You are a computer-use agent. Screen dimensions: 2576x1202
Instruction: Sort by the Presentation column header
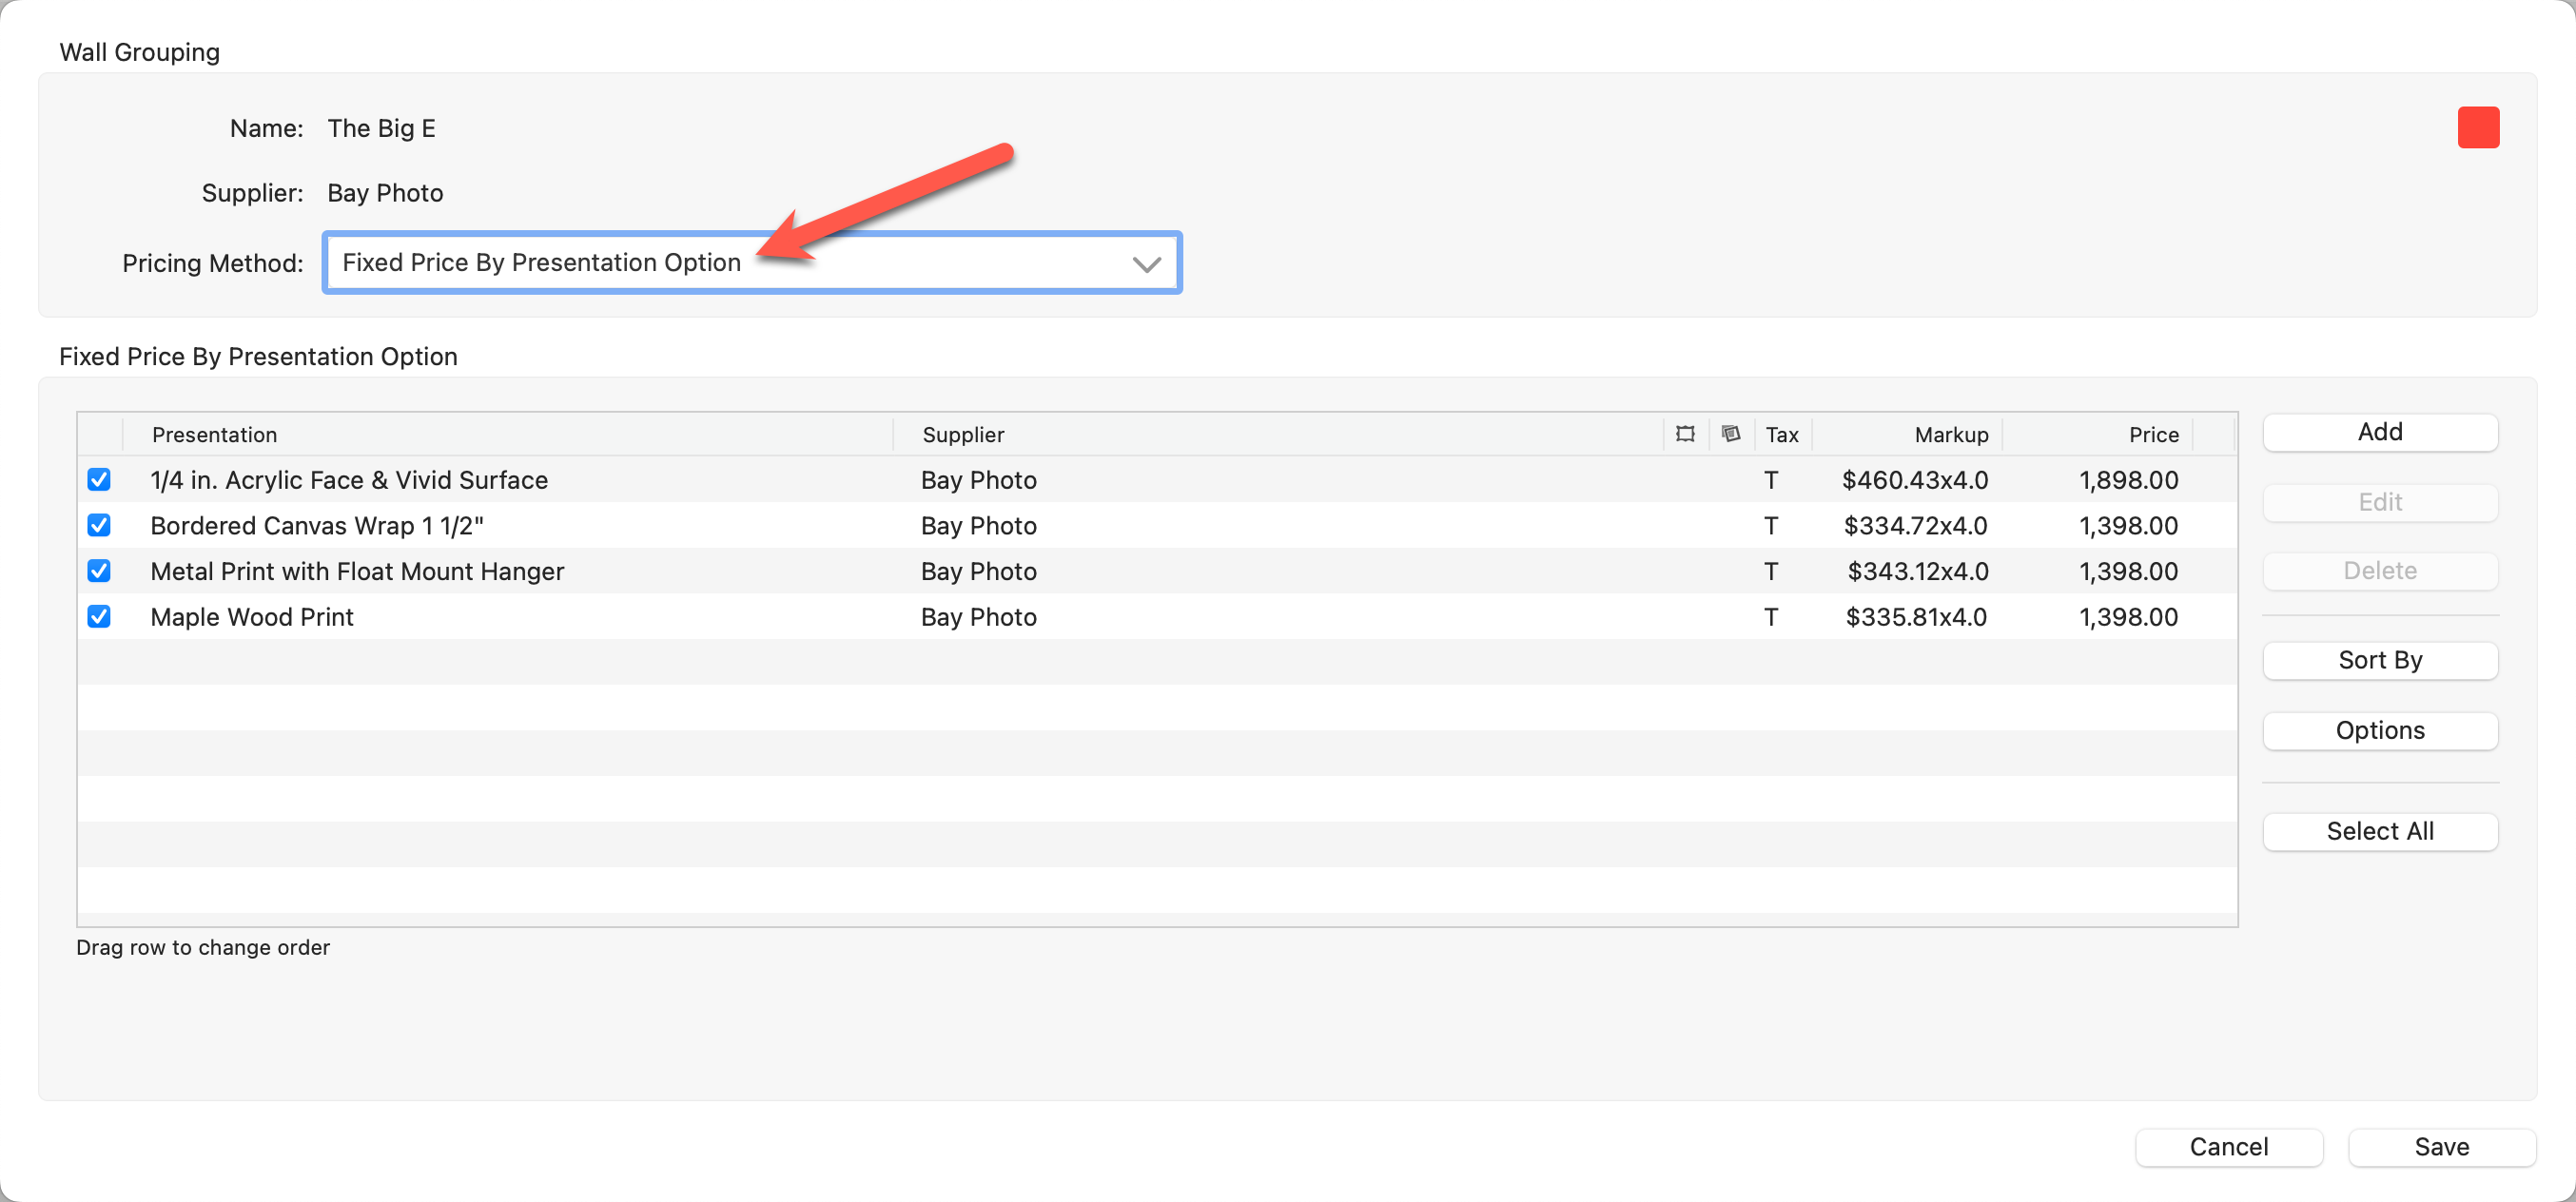pos(214,435)
